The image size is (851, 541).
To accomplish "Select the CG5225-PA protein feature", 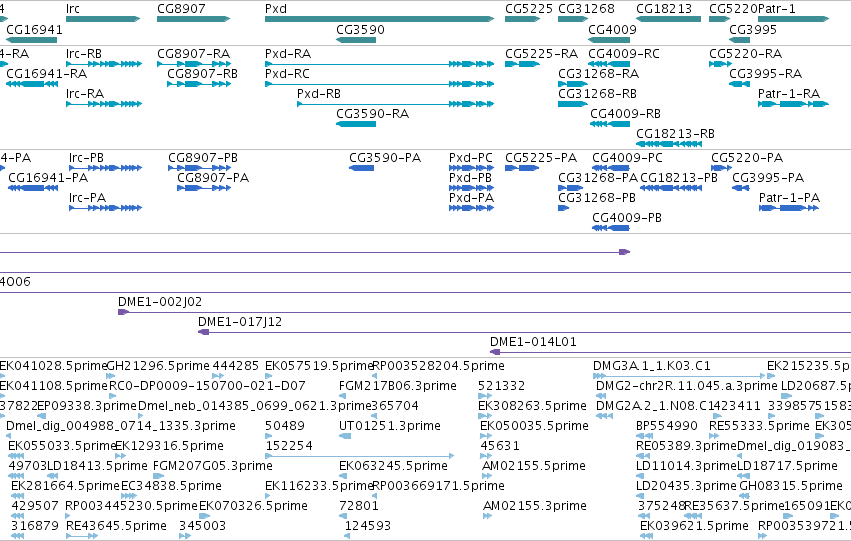I will (x=522, y=168).
